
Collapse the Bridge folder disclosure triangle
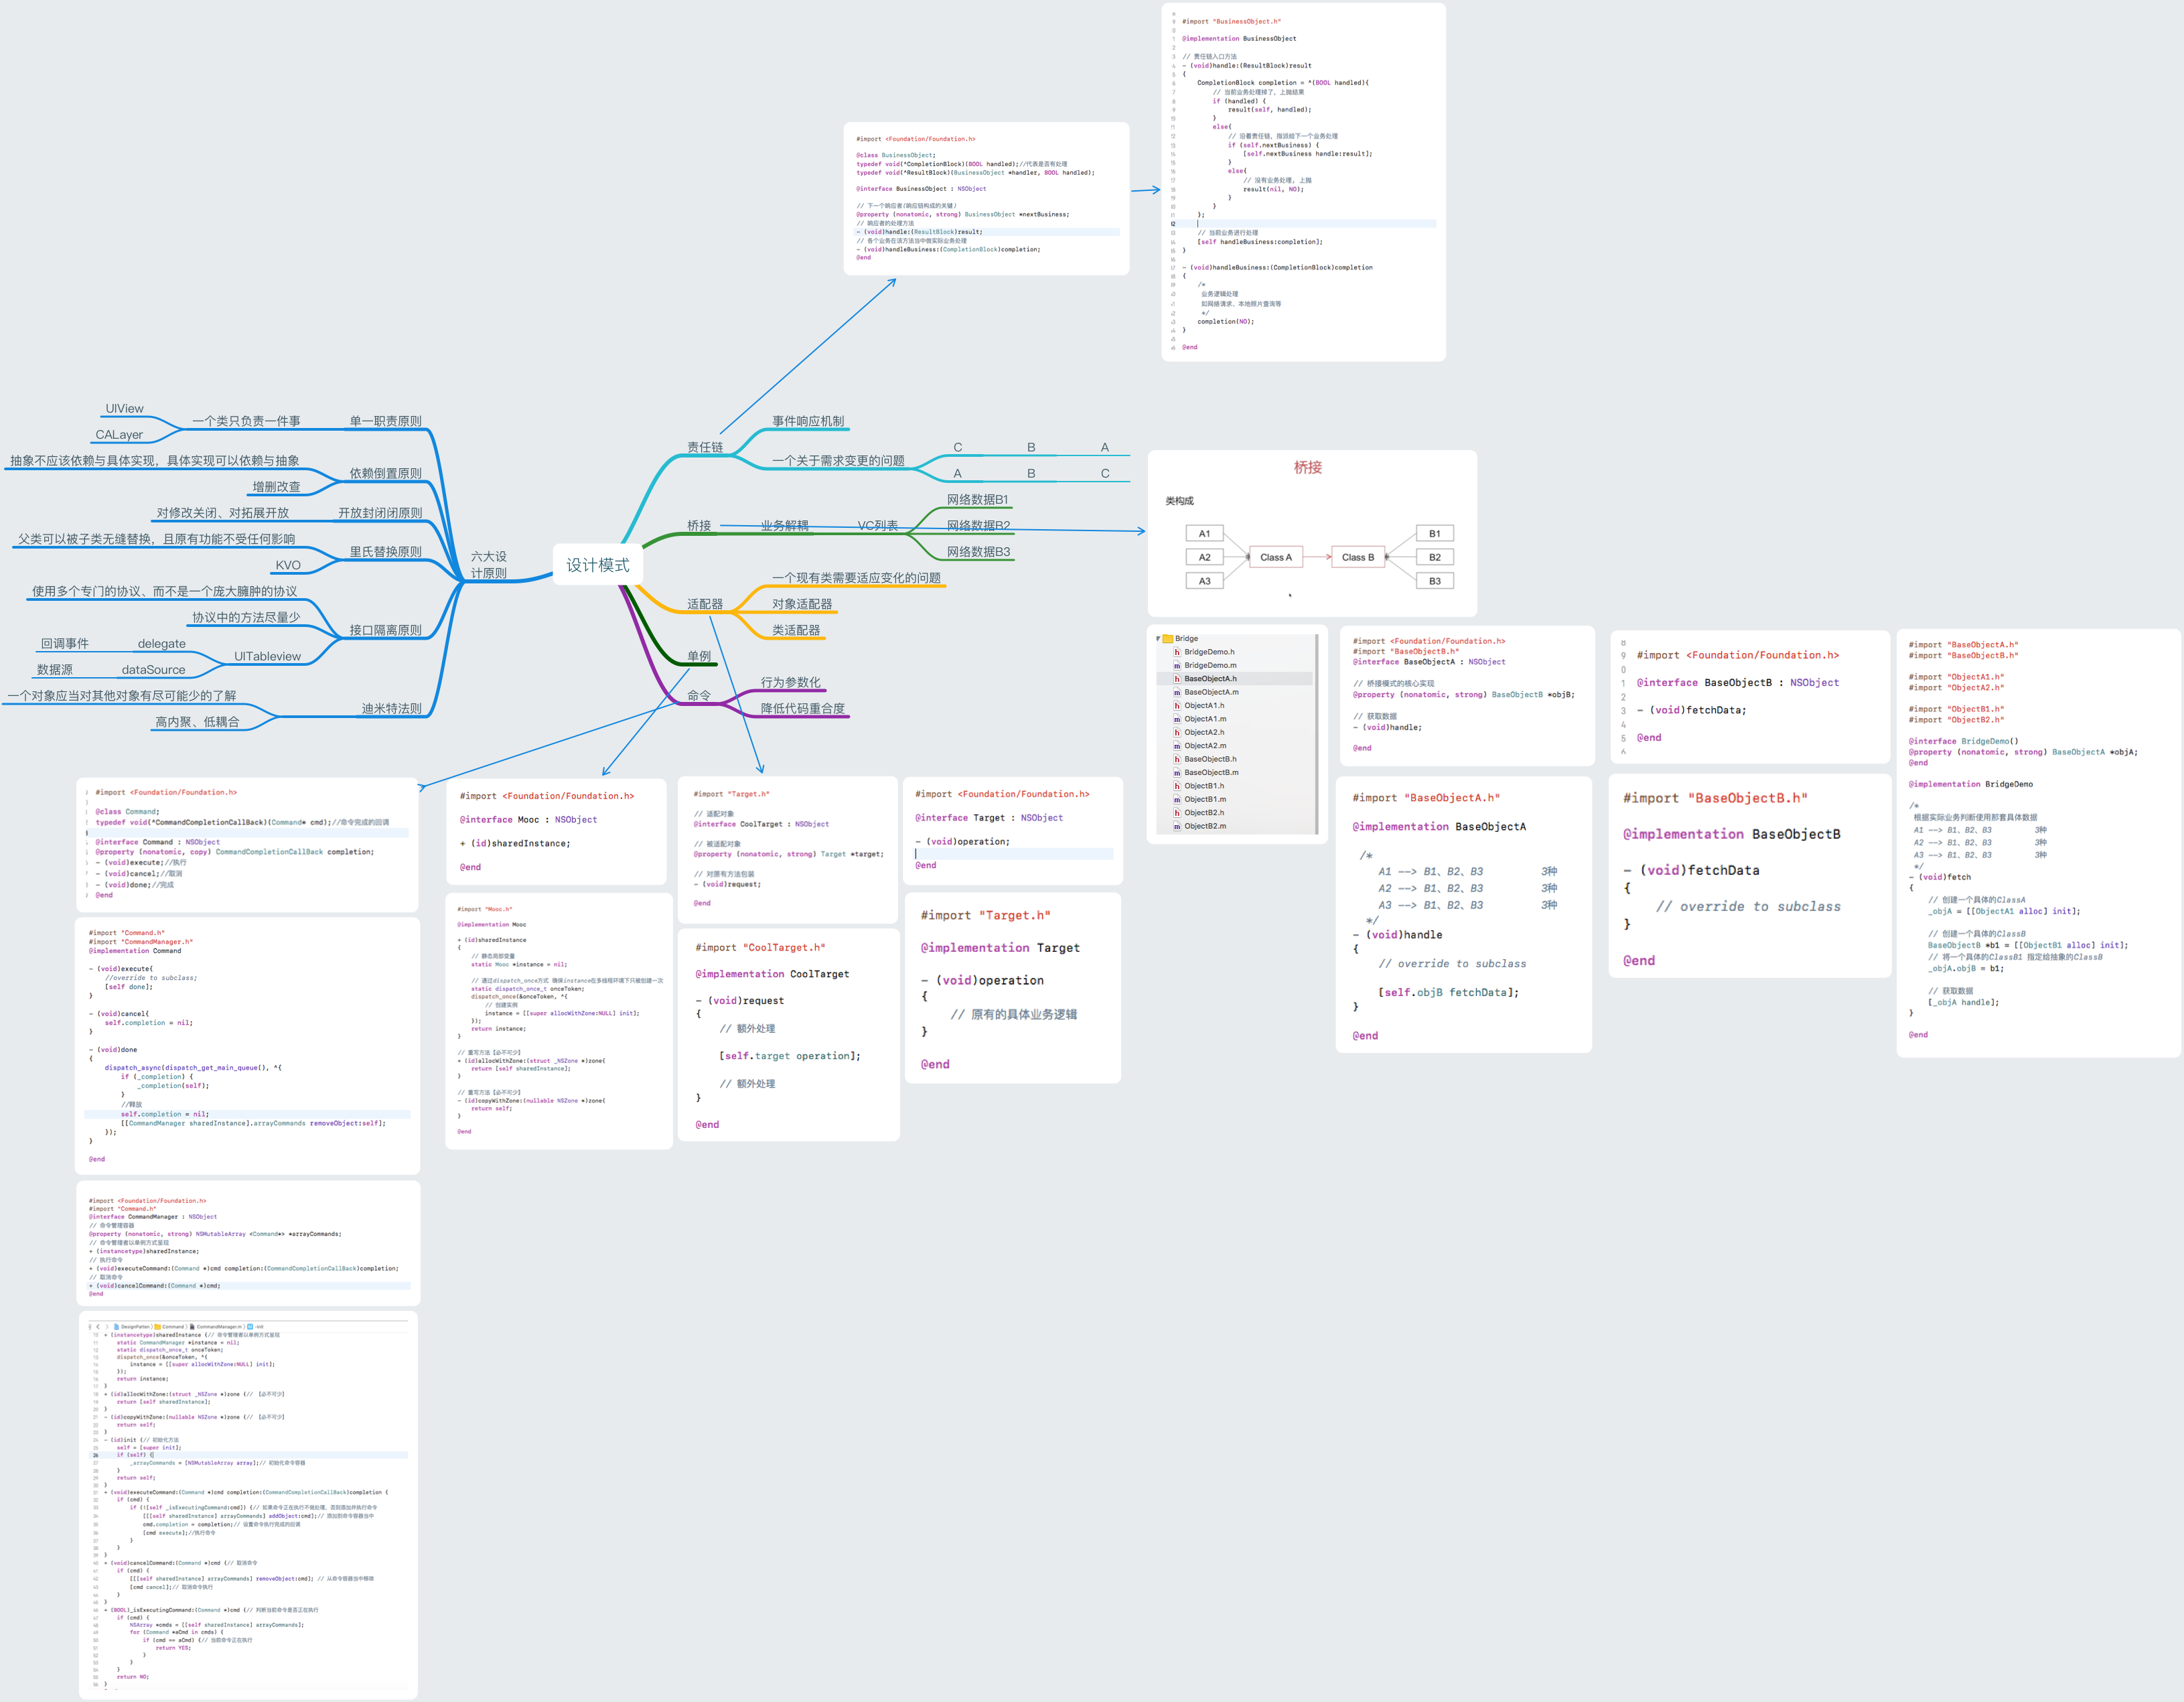(x=1158, y=638)
